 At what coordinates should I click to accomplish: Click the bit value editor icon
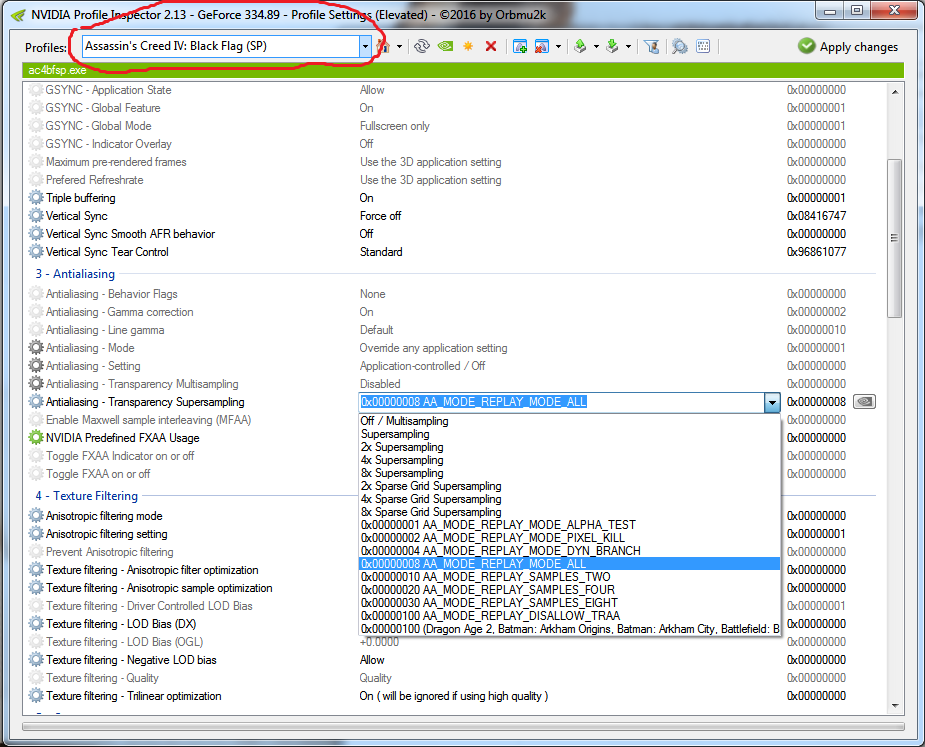pyautogui.click(x=703, y=46)
